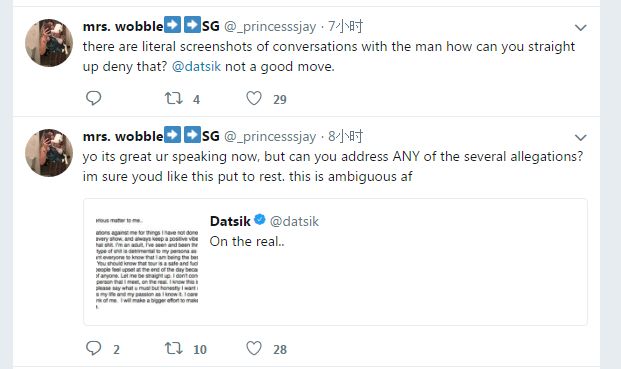
Task: Expand options for the 8小时 tweet
Action: [581, 137]
